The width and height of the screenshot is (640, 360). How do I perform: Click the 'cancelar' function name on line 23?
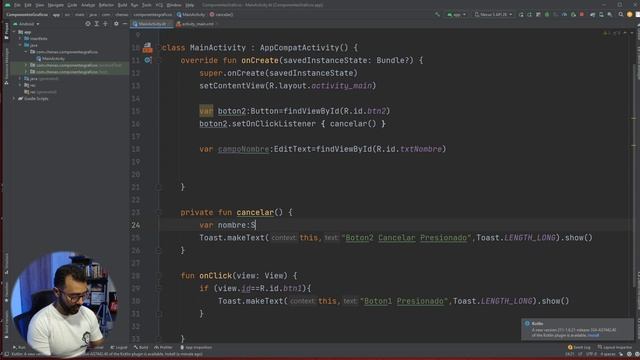[255, 212]
